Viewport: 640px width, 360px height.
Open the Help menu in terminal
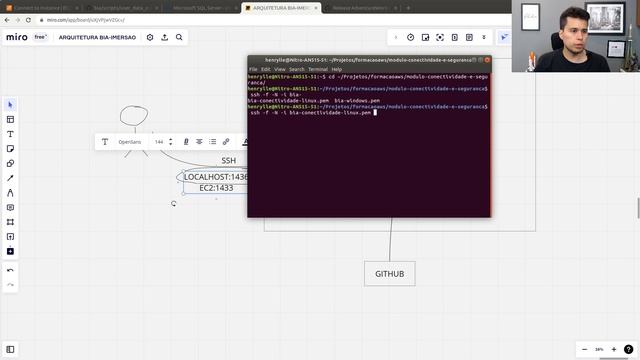point(337,69)
